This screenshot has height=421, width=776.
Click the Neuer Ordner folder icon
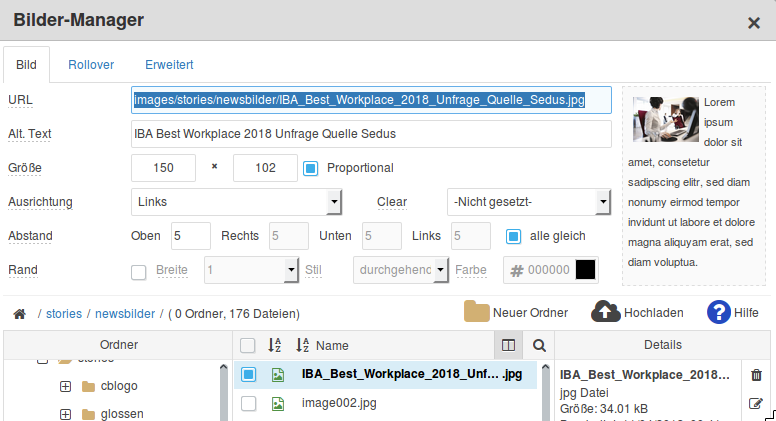click(477, 312)
